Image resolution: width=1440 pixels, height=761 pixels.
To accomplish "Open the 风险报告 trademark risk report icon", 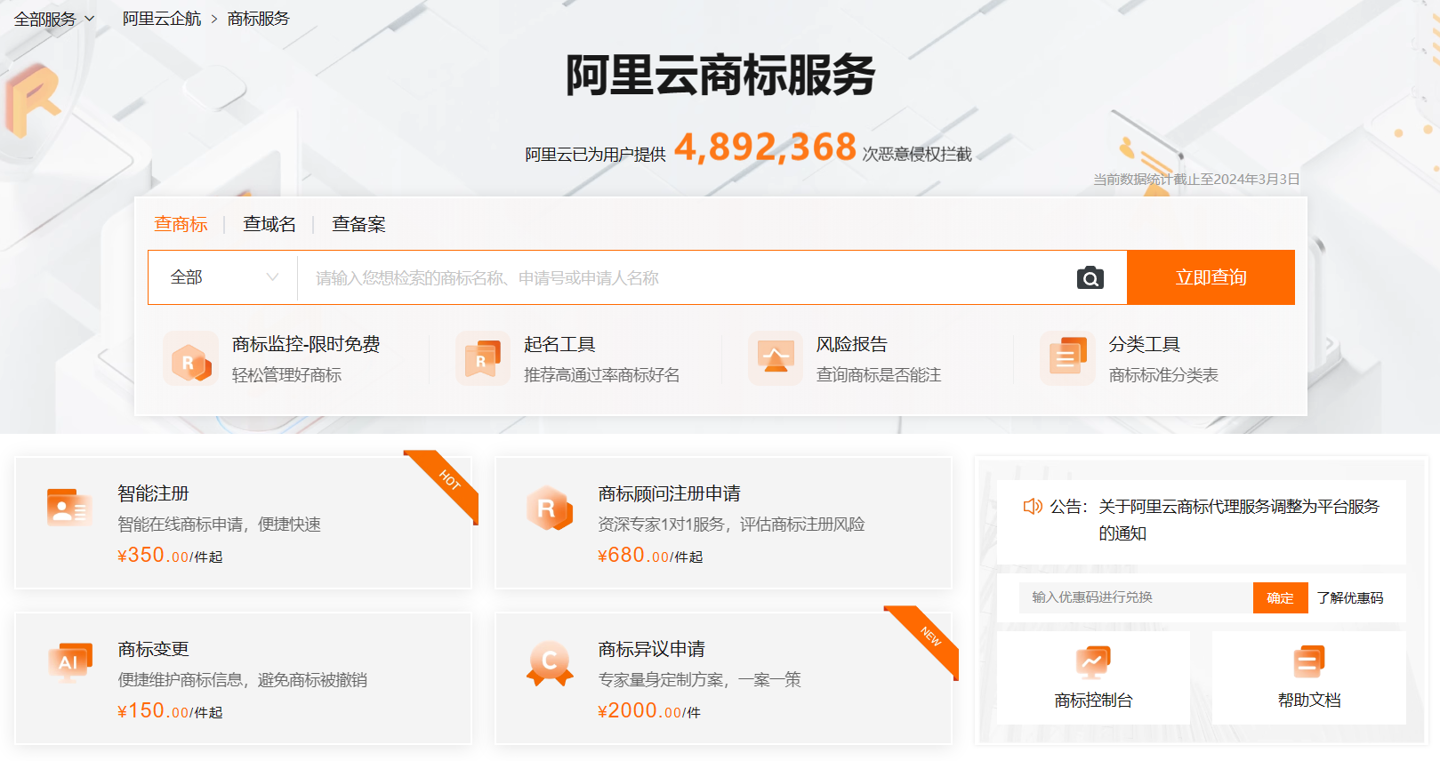I will click(x=774, y=358).
